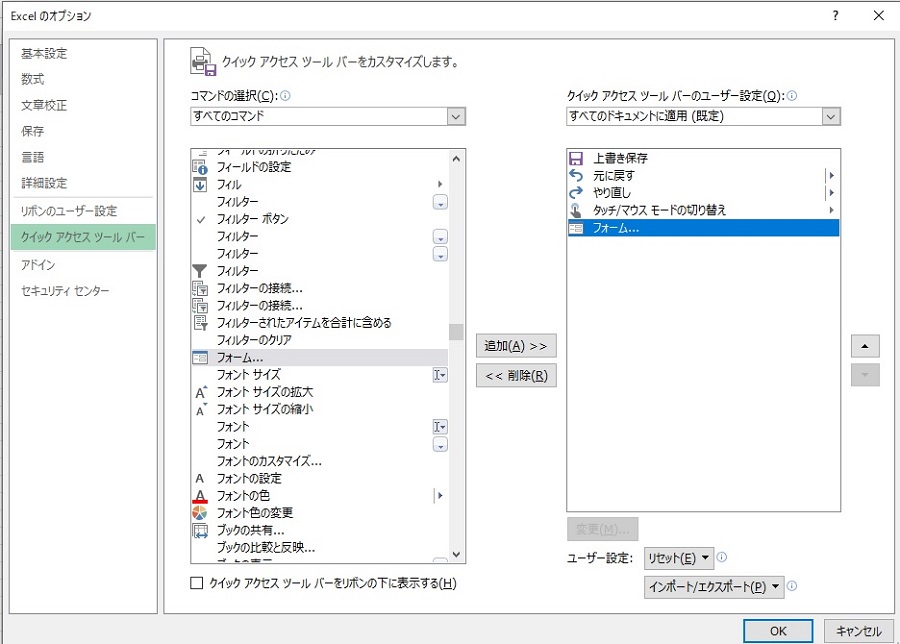Click info icon beside ユーザー設定(Q) label
The width and height of the screenshot is (900, 644).
click(792, 96)
